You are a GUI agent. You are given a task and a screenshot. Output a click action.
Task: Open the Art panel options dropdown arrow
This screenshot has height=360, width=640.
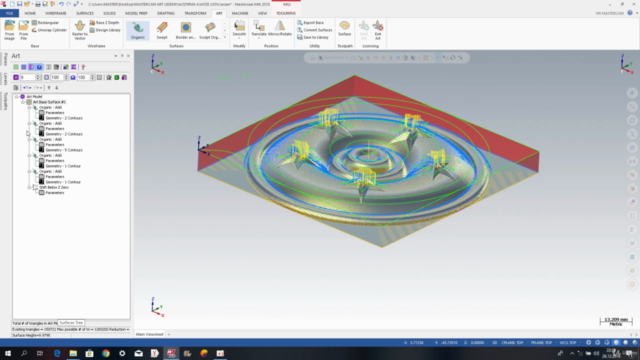point(116,56)
